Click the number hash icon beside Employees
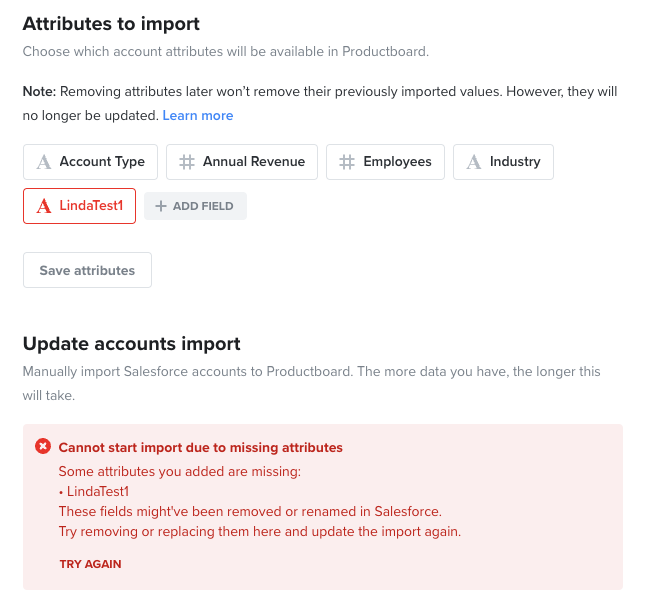 (x=347, y=162)
